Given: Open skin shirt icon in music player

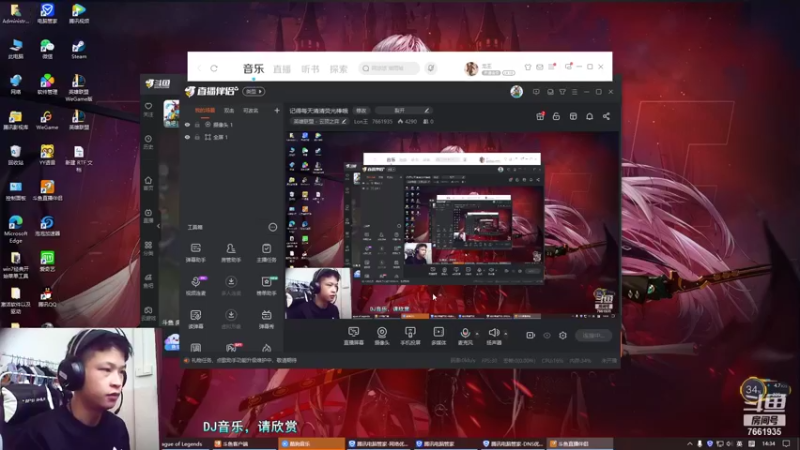Looking at the screenshot, I should pos(528,67).
